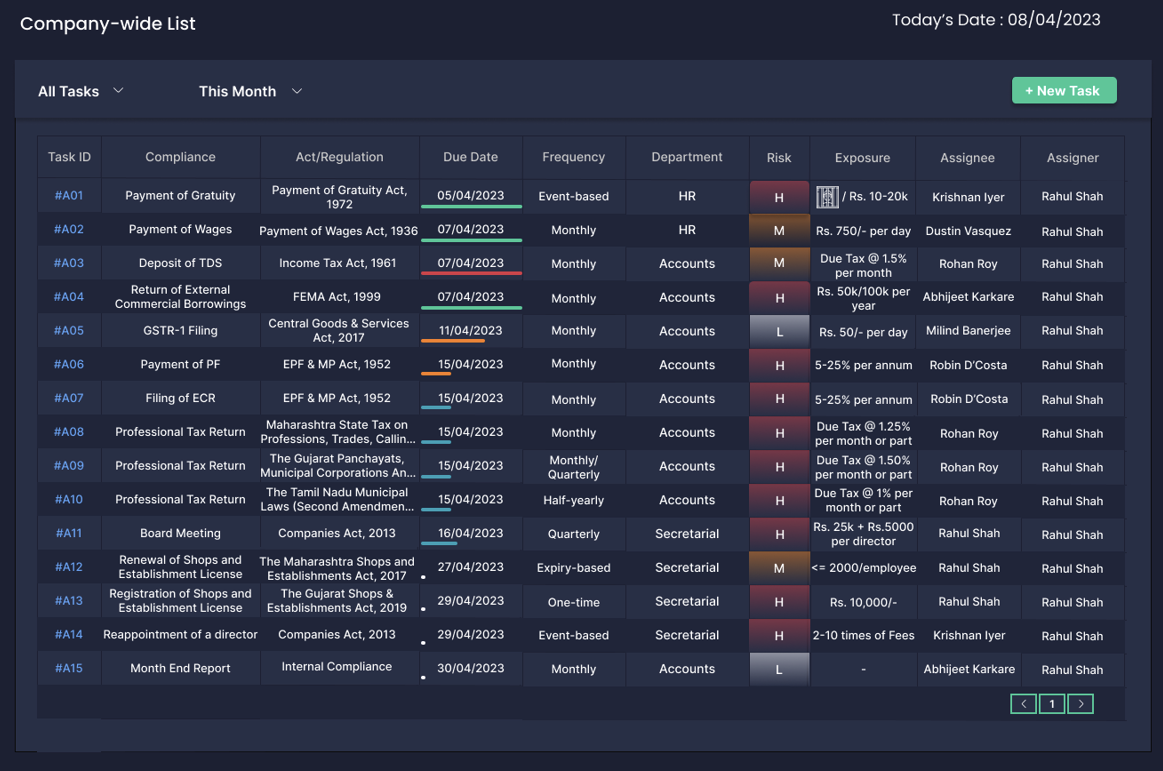This screenshot has height=771, width=1163.
Task: Click the jail icon in #A01 Exposure cell
Action: coord(827,197)
